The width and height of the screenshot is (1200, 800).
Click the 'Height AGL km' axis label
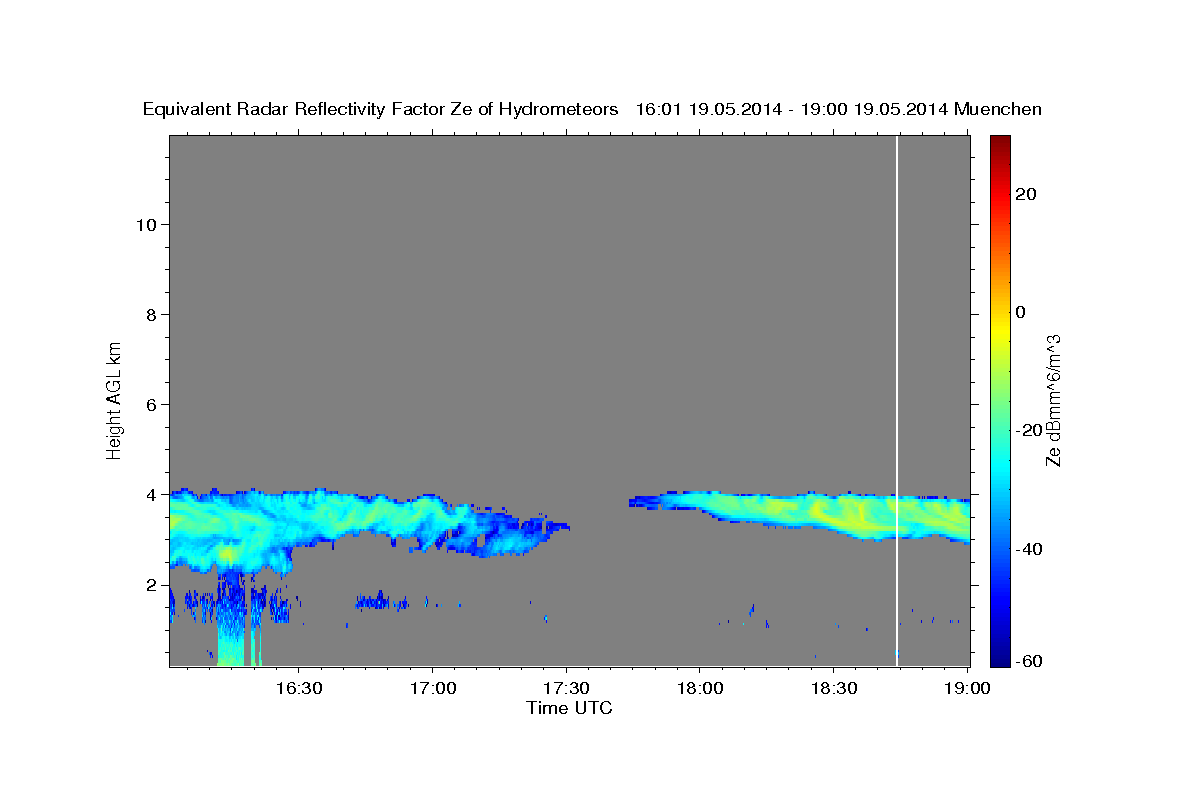click(x=114, y=399)
